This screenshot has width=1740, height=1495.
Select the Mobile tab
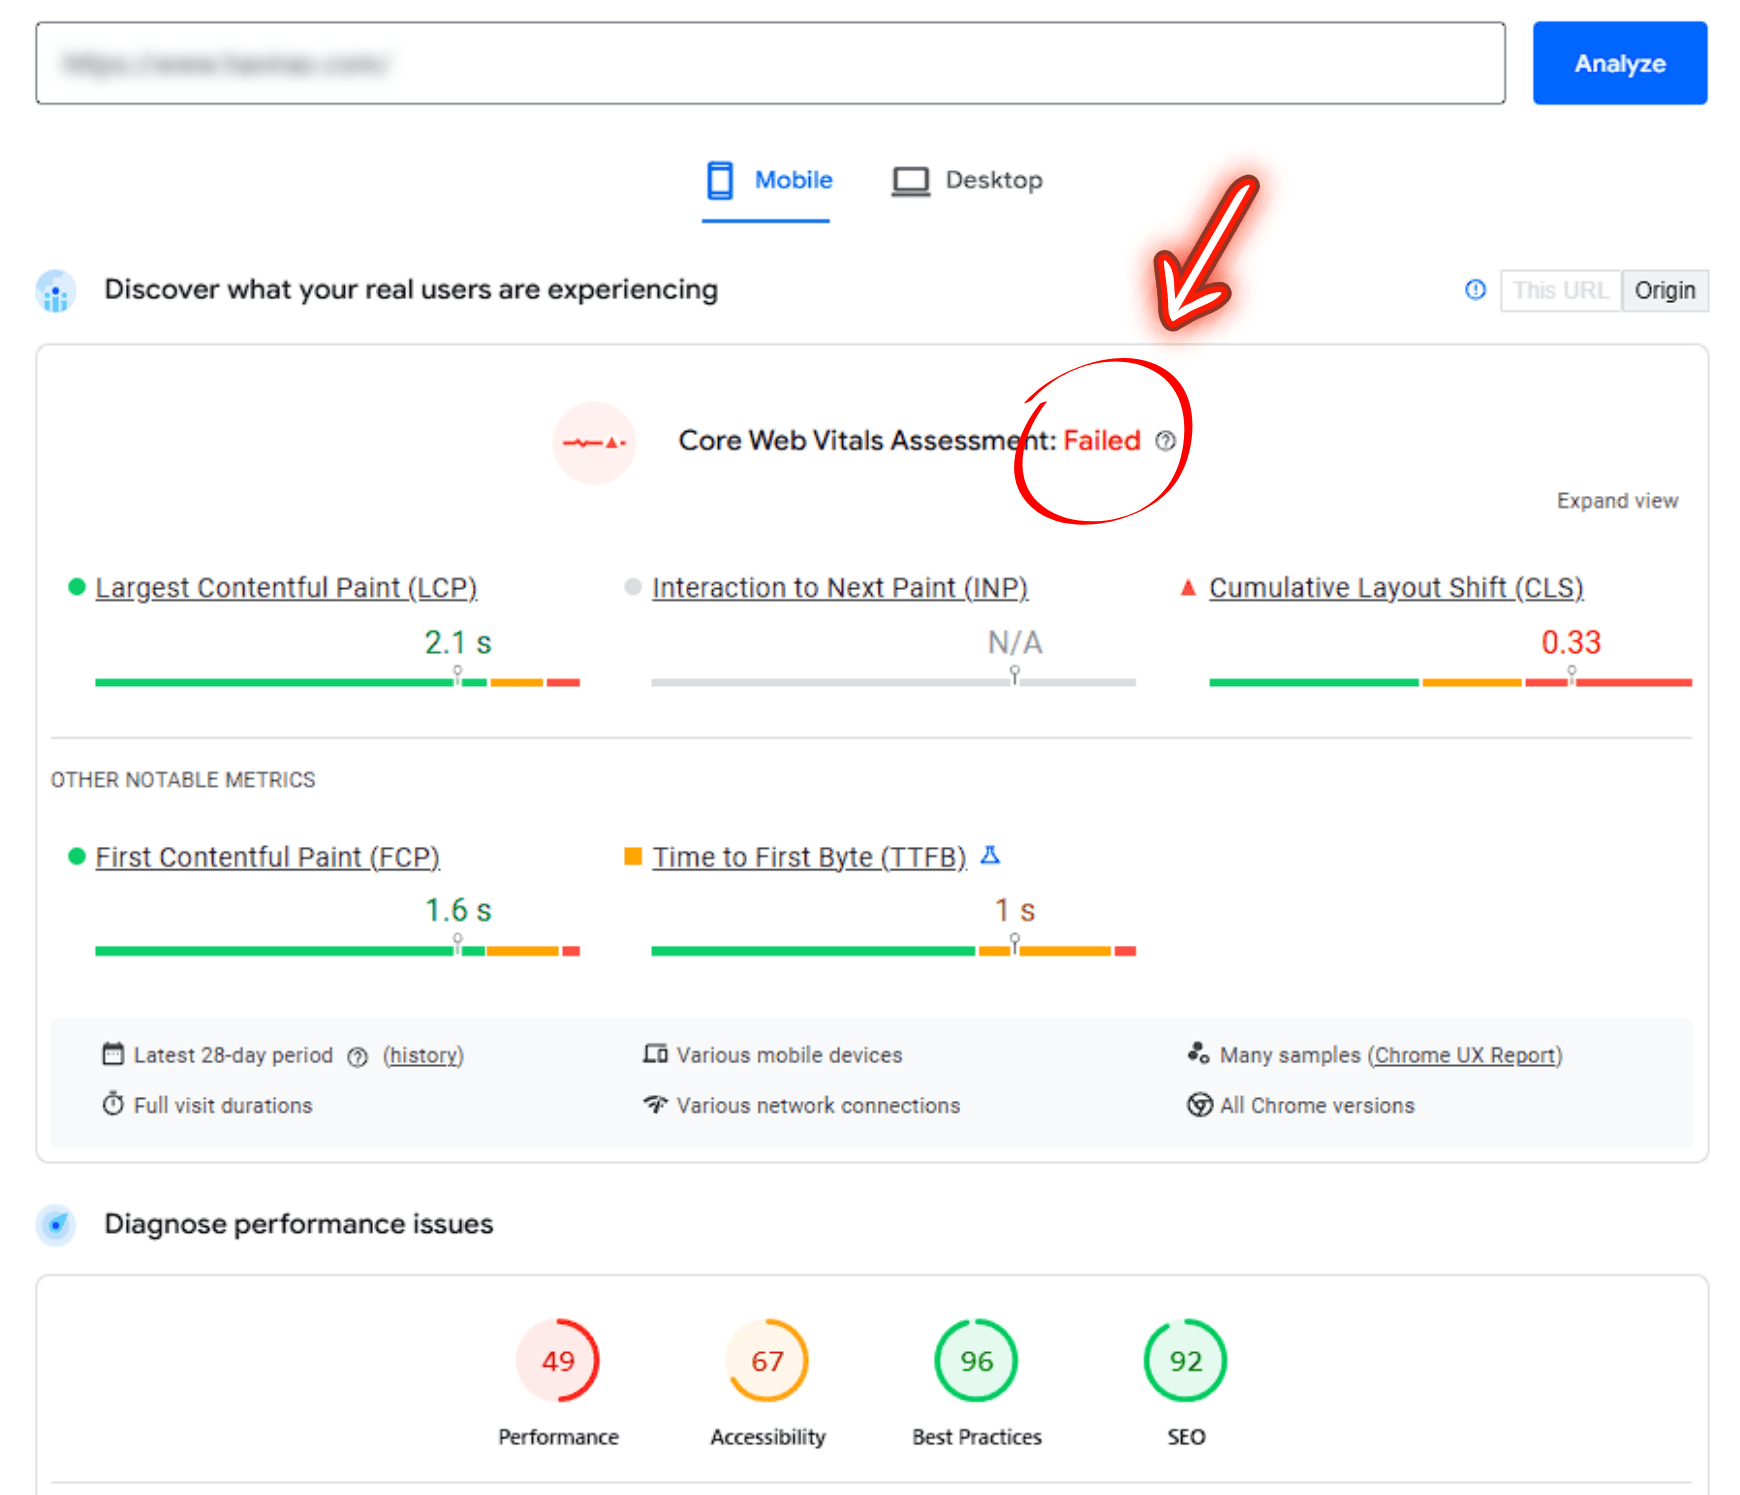pos(769,180)
